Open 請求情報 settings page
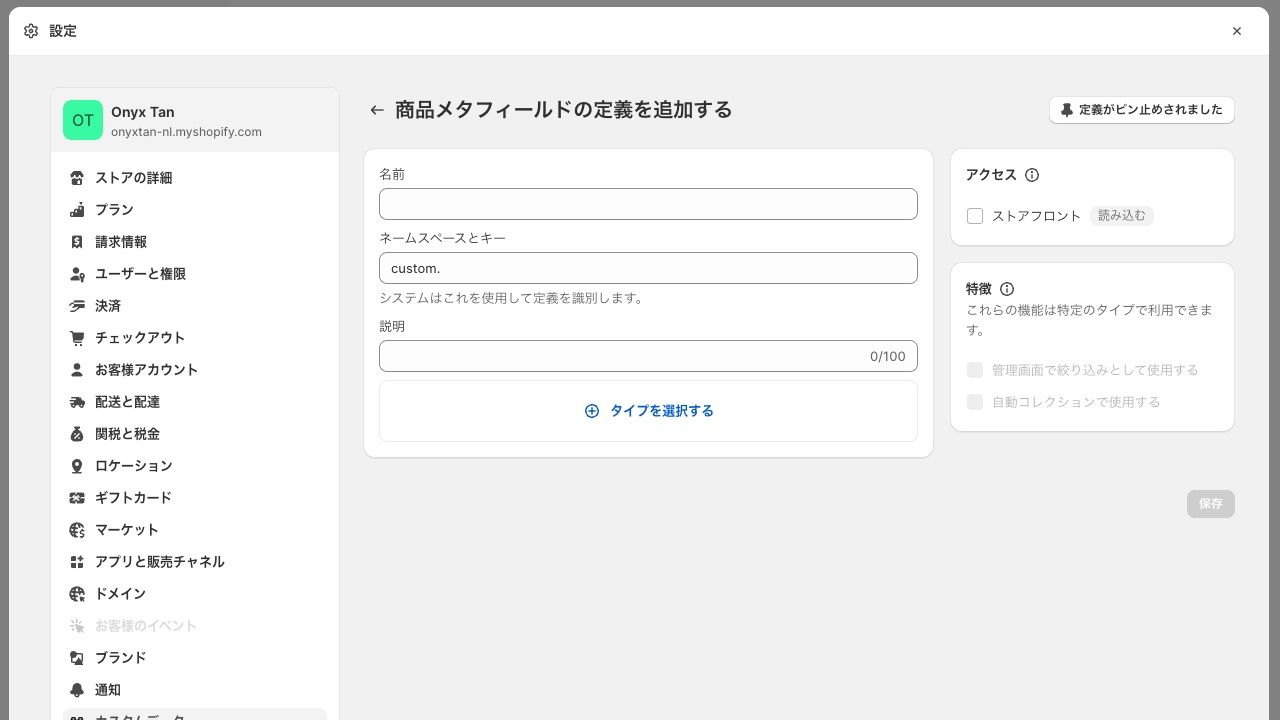The image size is (1280, 720). (x=195, y=242)
